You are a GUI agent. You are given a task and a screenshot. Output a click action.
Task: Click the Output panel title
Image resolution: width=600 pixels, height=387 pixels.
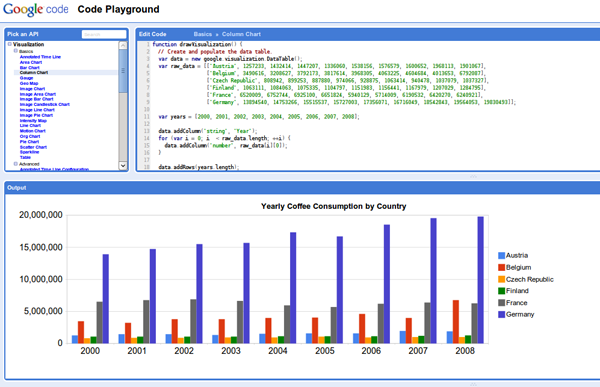click(16, 188)
